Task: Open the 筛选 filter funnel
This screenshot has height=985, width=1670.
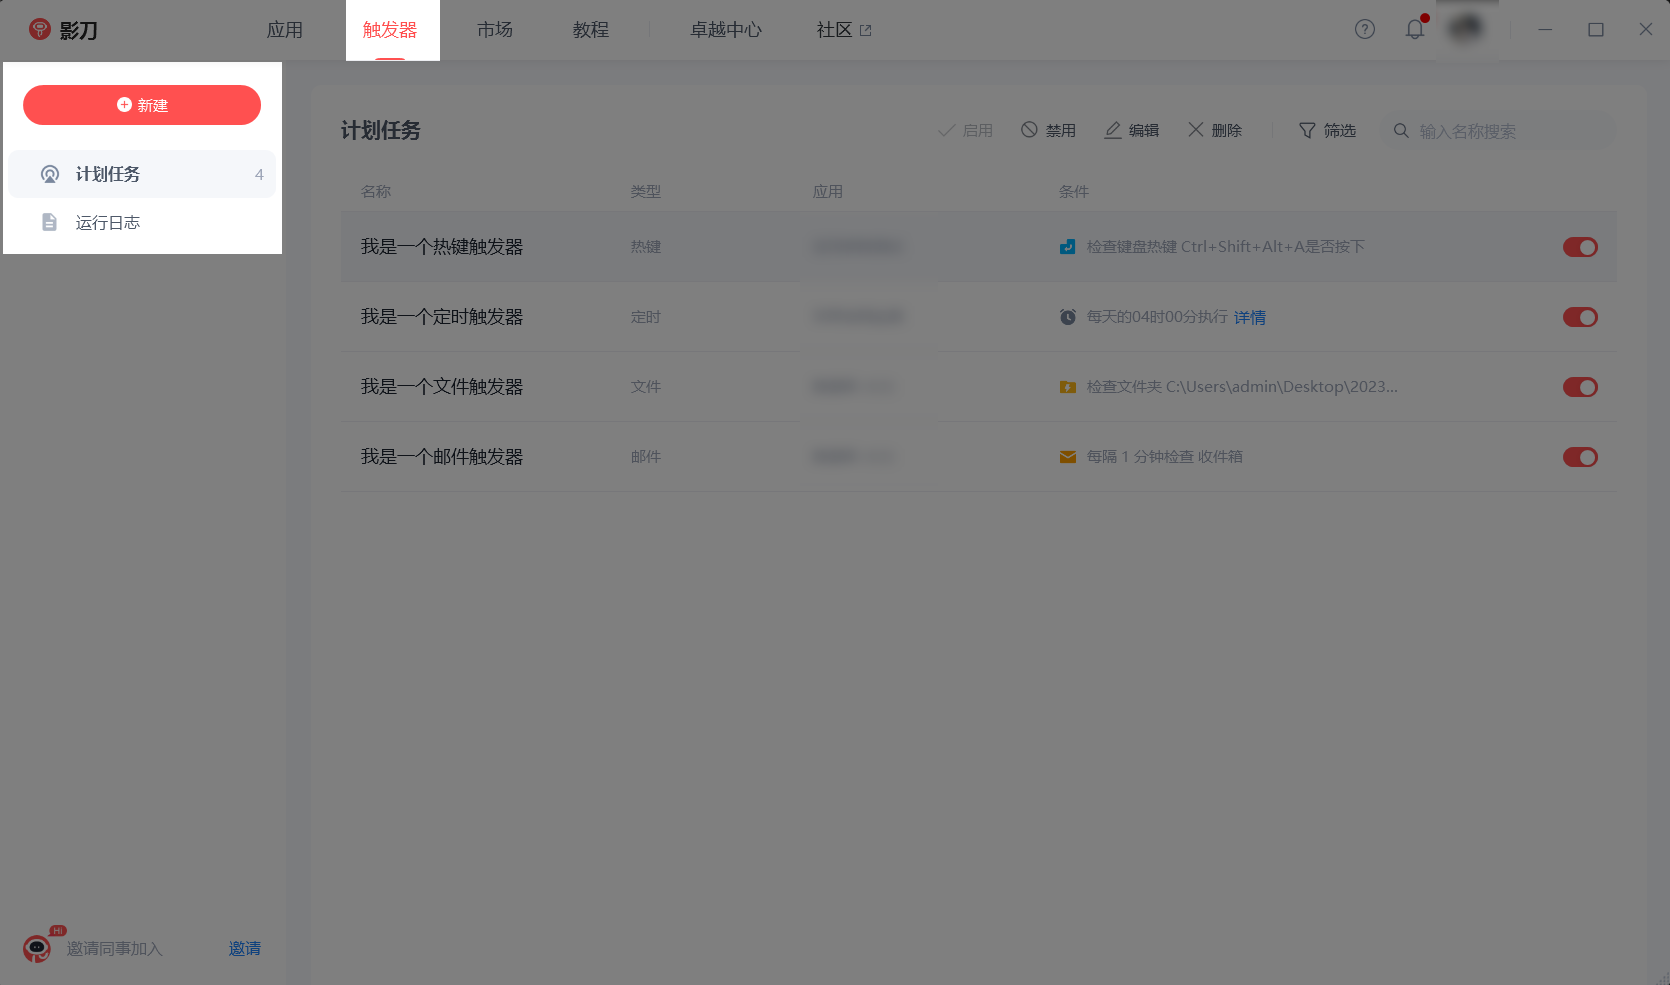Action: click(1307, 130)
